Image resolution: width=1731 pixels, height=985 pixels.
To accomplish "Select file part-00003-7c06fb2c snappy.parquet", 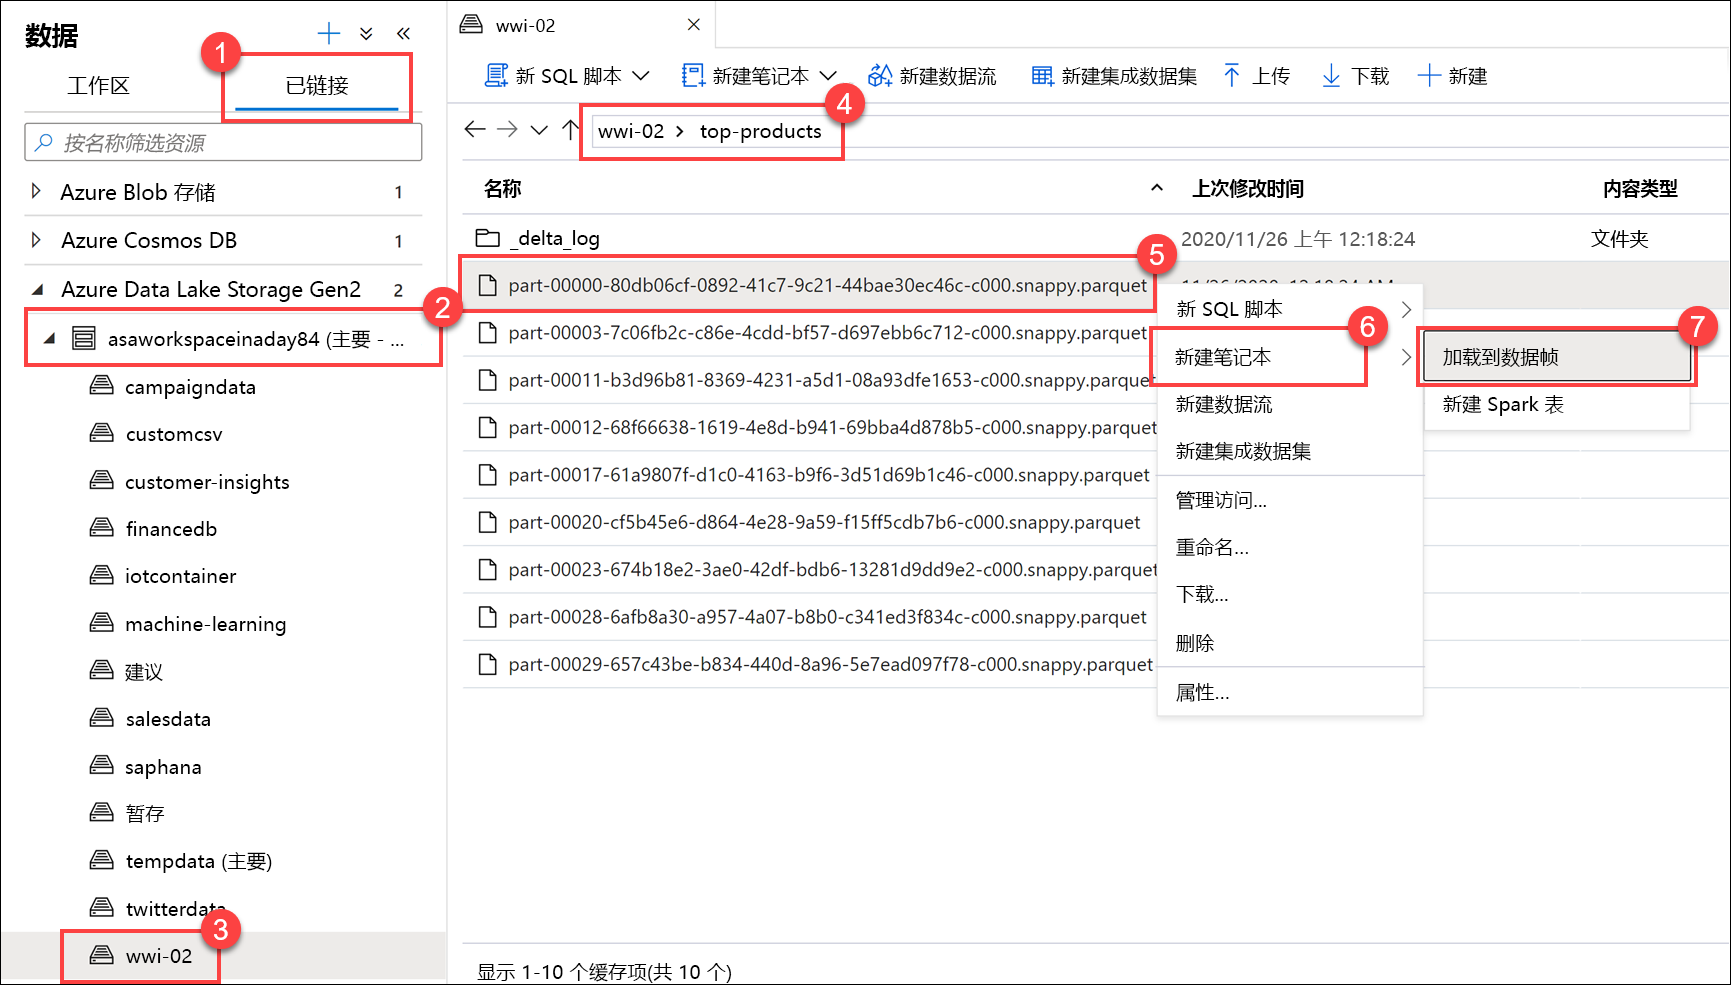I will click(827, 333).
